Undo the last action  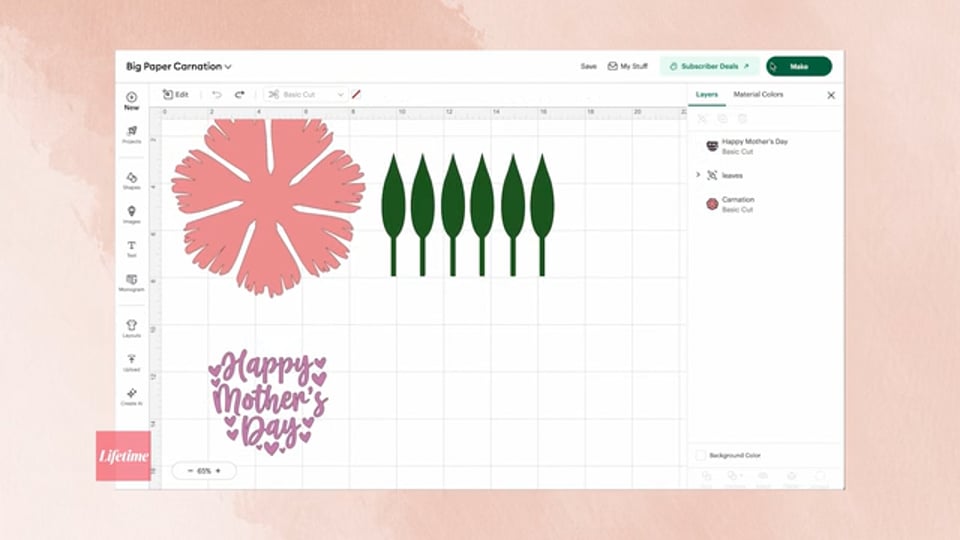click(x=217, y=94)
